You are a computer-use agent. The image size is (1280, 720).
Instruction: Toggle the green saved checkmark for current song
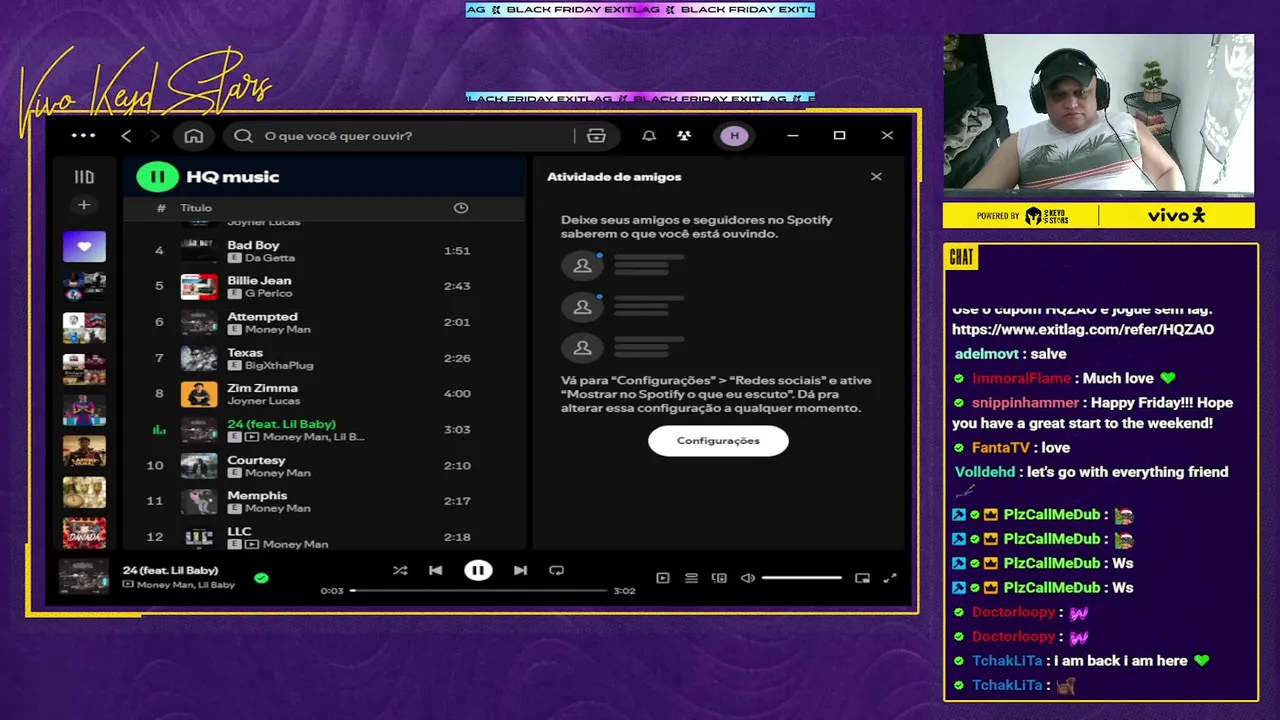click(x=261, y=578)
